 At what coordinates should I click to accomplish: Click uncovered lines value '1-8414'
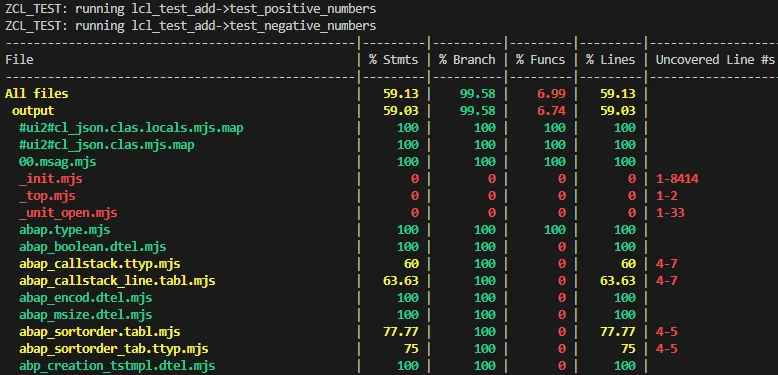tap(677, 179)
